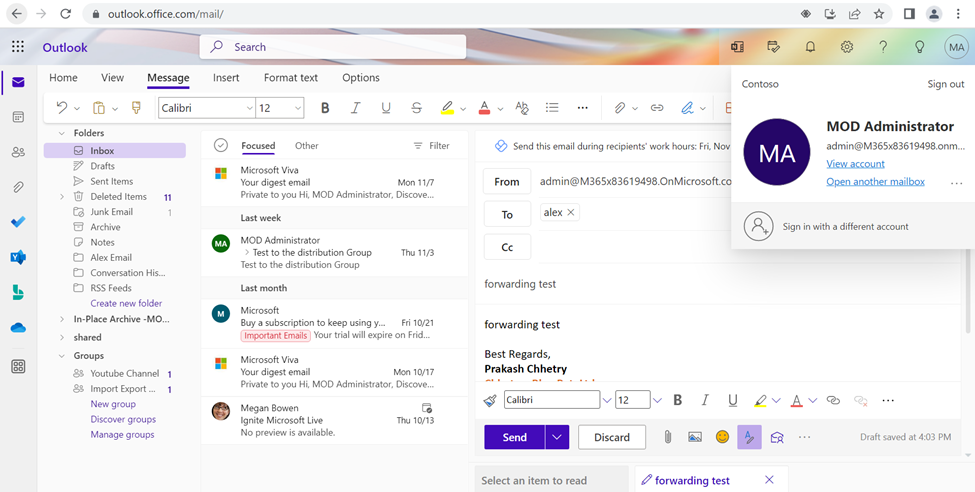Insert link from the ribbon
The width and height of the screenshot is (975, 492).
[657, 108]
